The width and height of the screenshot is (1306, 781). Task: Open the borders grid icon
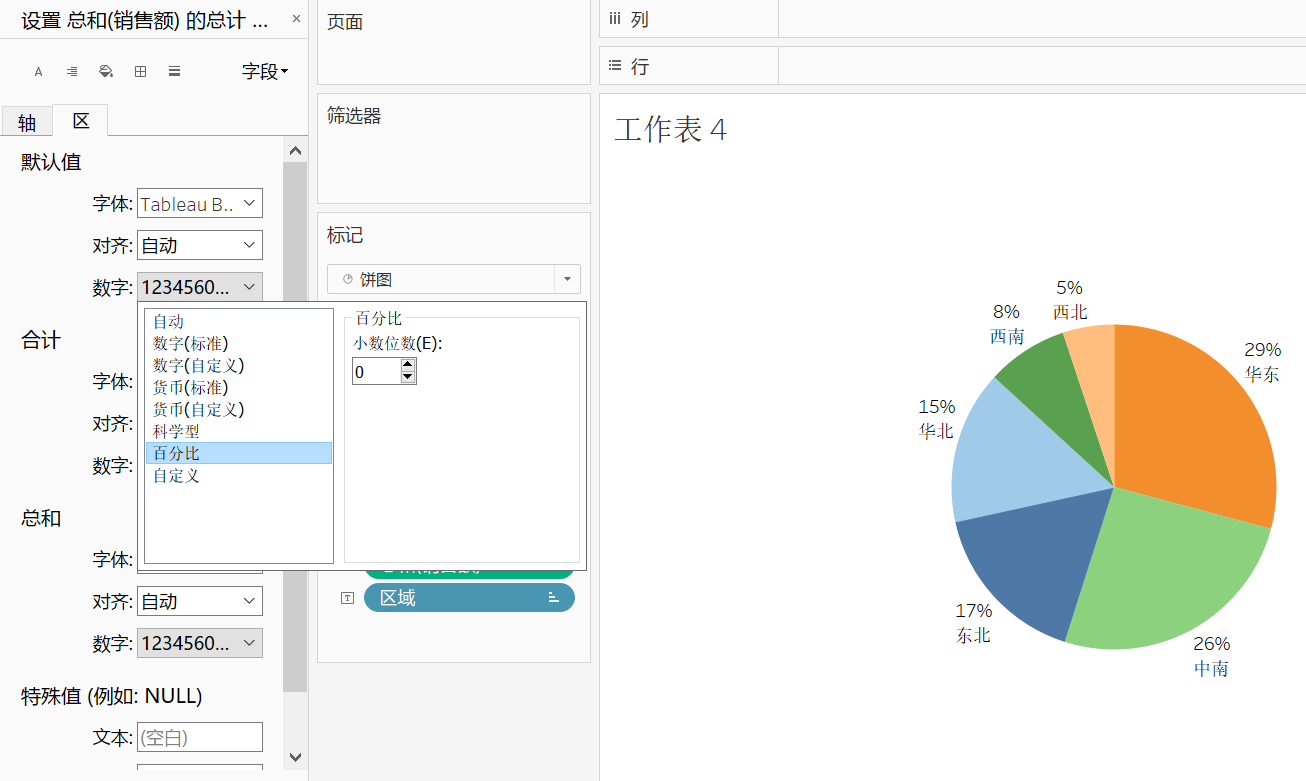[x=140, y=72]
